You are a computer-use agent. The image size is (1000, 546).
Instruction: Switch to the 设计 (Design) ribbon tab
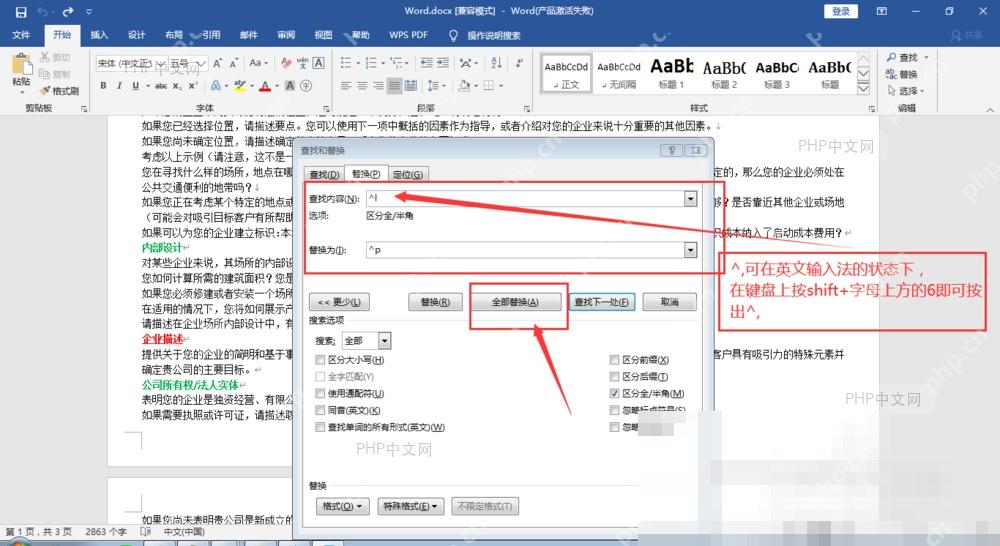136,35
